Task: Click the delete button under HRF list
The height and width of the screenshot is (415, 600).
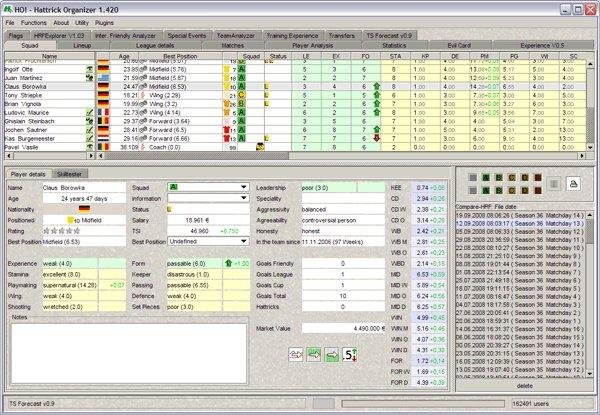Action: click(x=524, y=386)
